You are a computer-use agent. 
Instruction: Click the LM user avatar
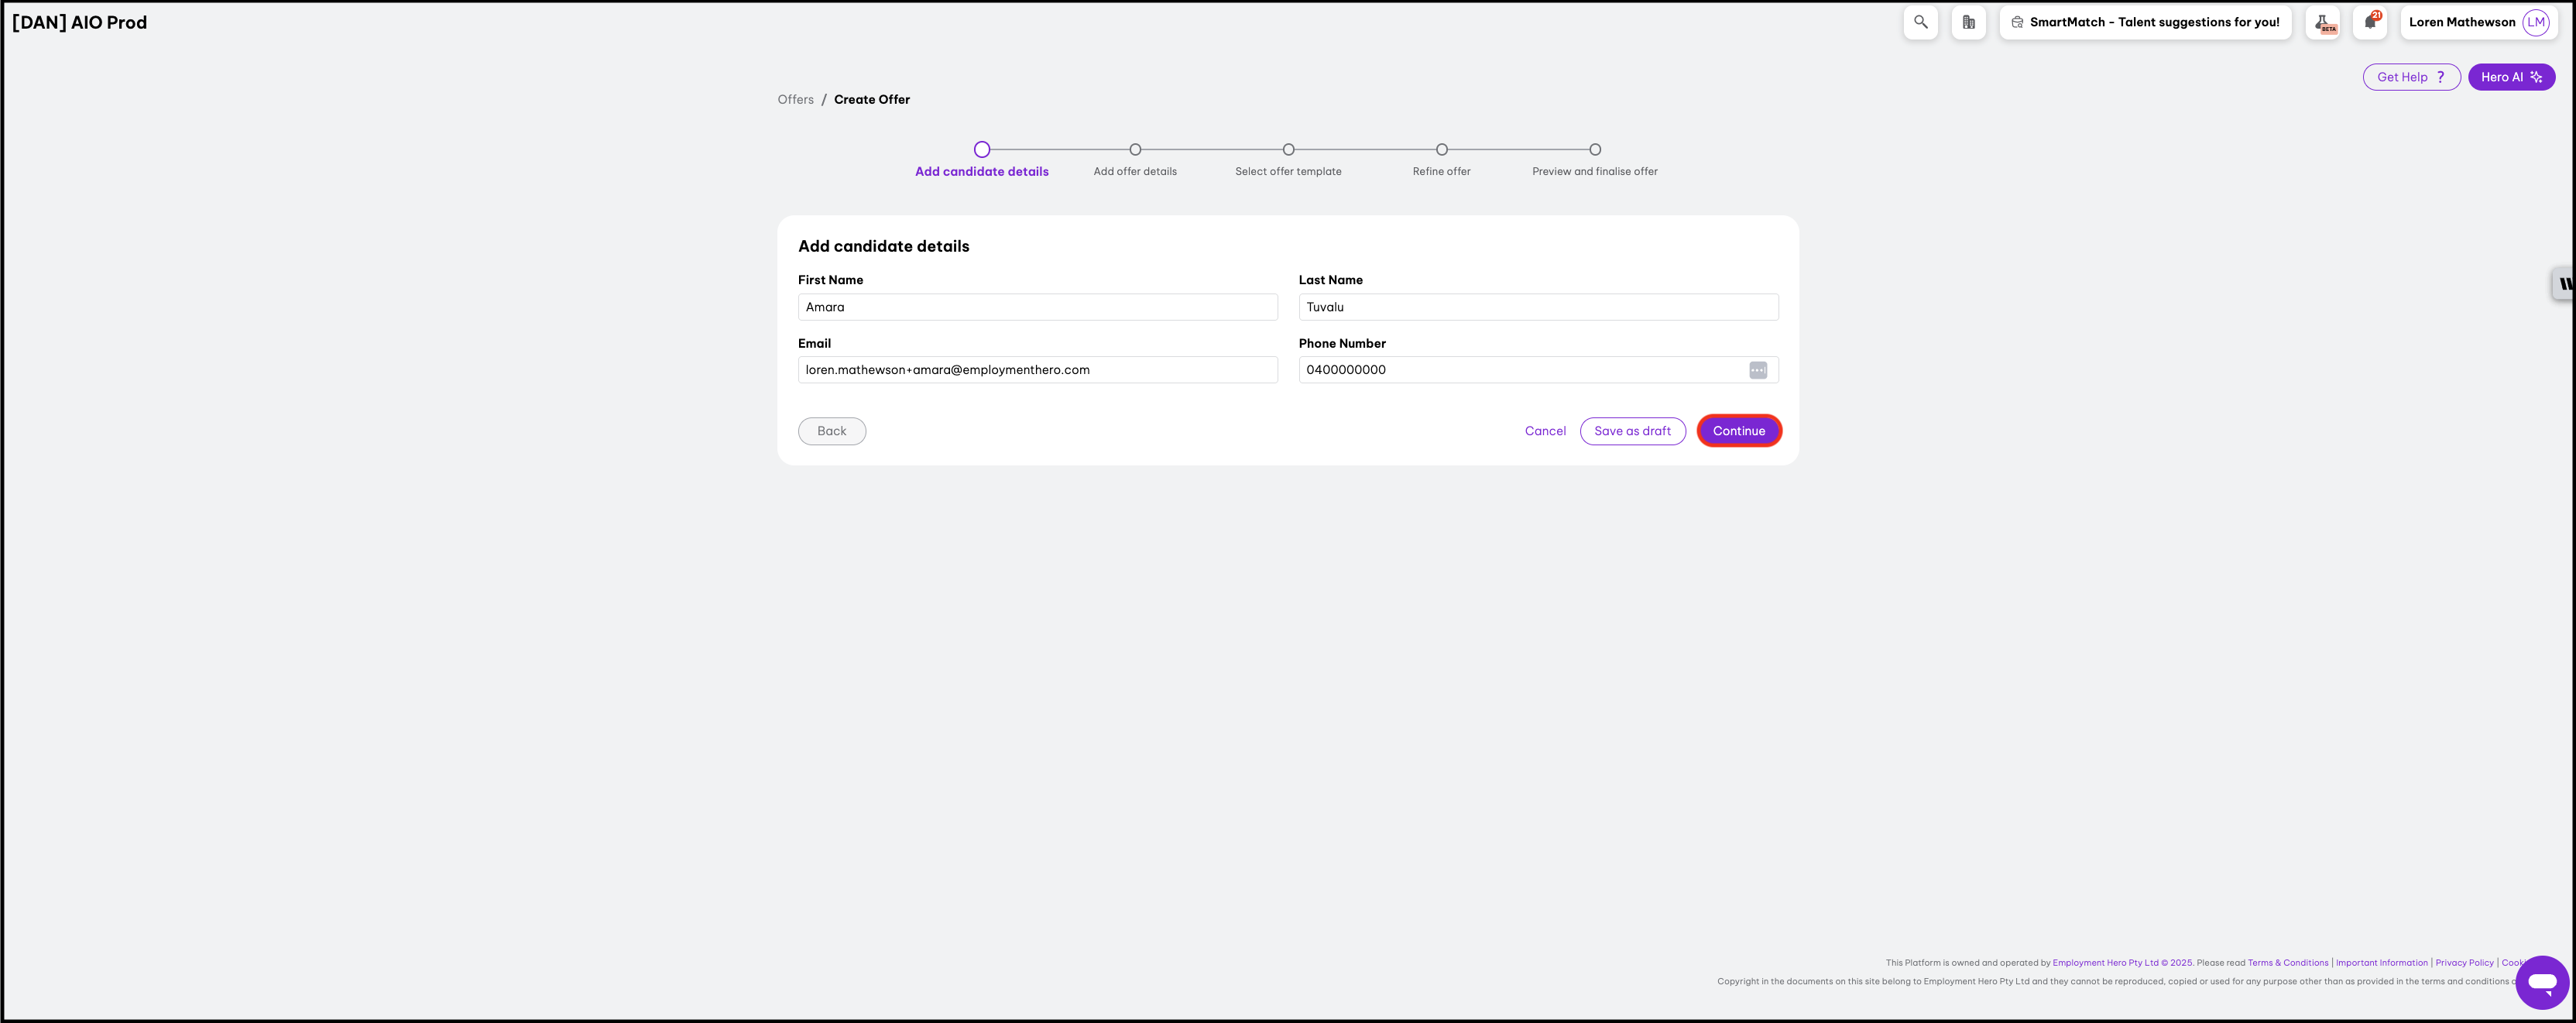coord(2535,22)
